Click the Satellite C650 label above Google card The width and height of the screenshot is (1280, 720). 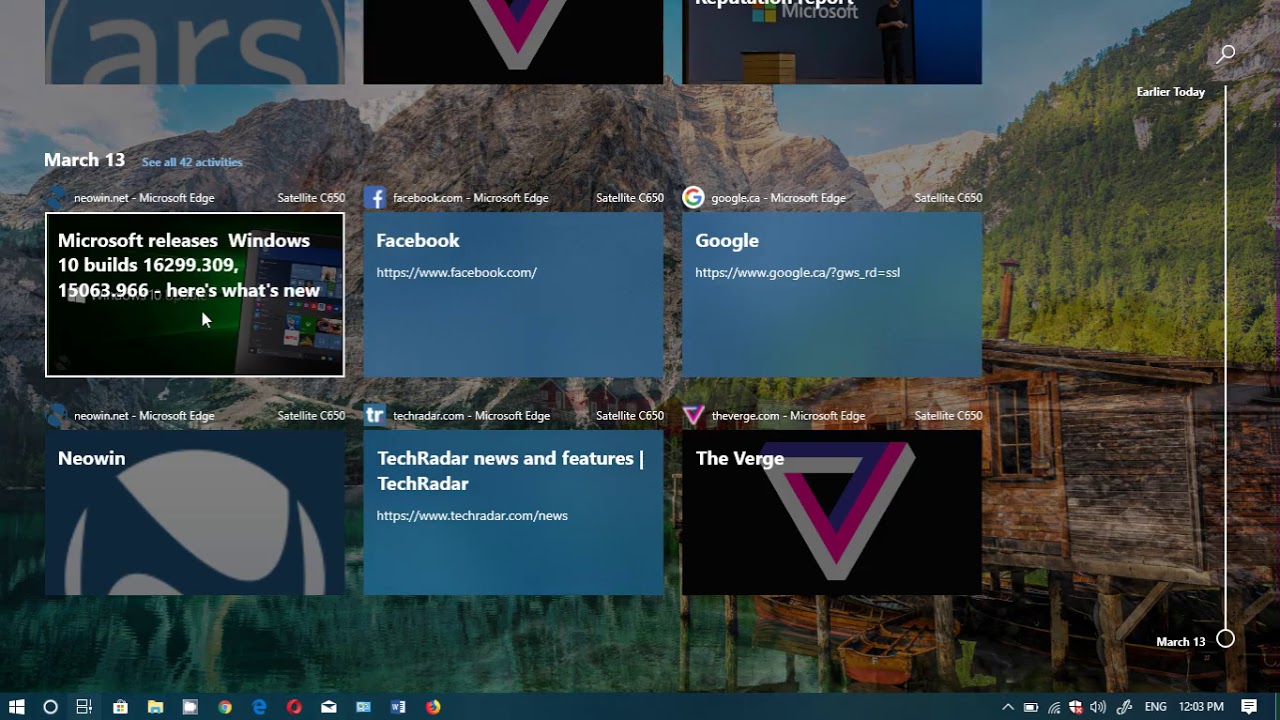[x=948, y=198]
